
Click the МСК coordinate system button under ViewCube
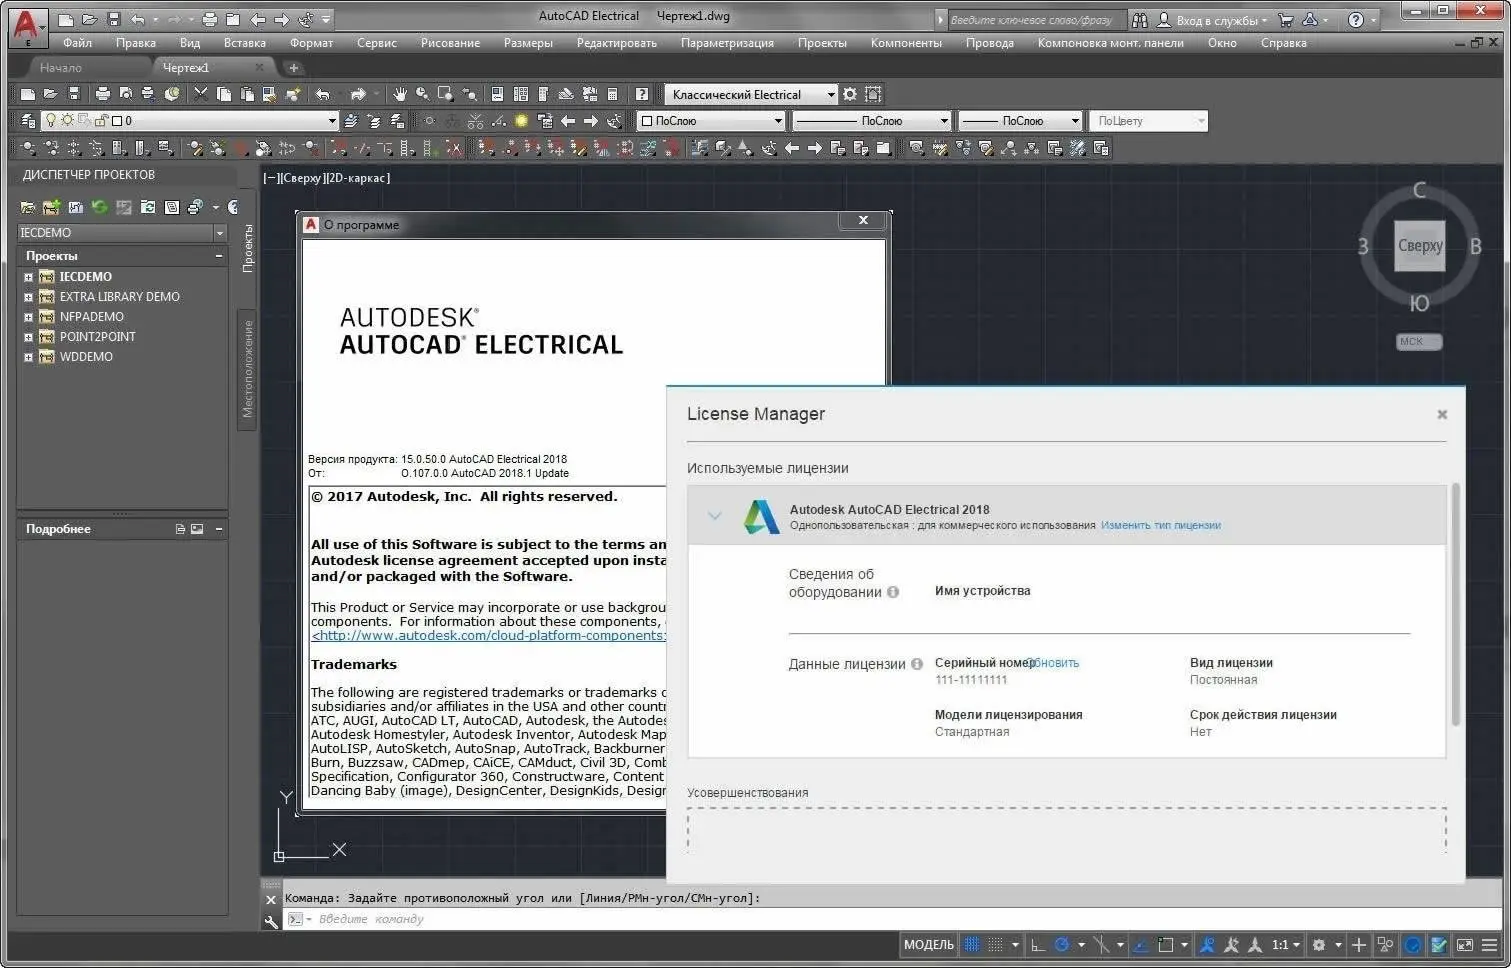click(1419, 342)
